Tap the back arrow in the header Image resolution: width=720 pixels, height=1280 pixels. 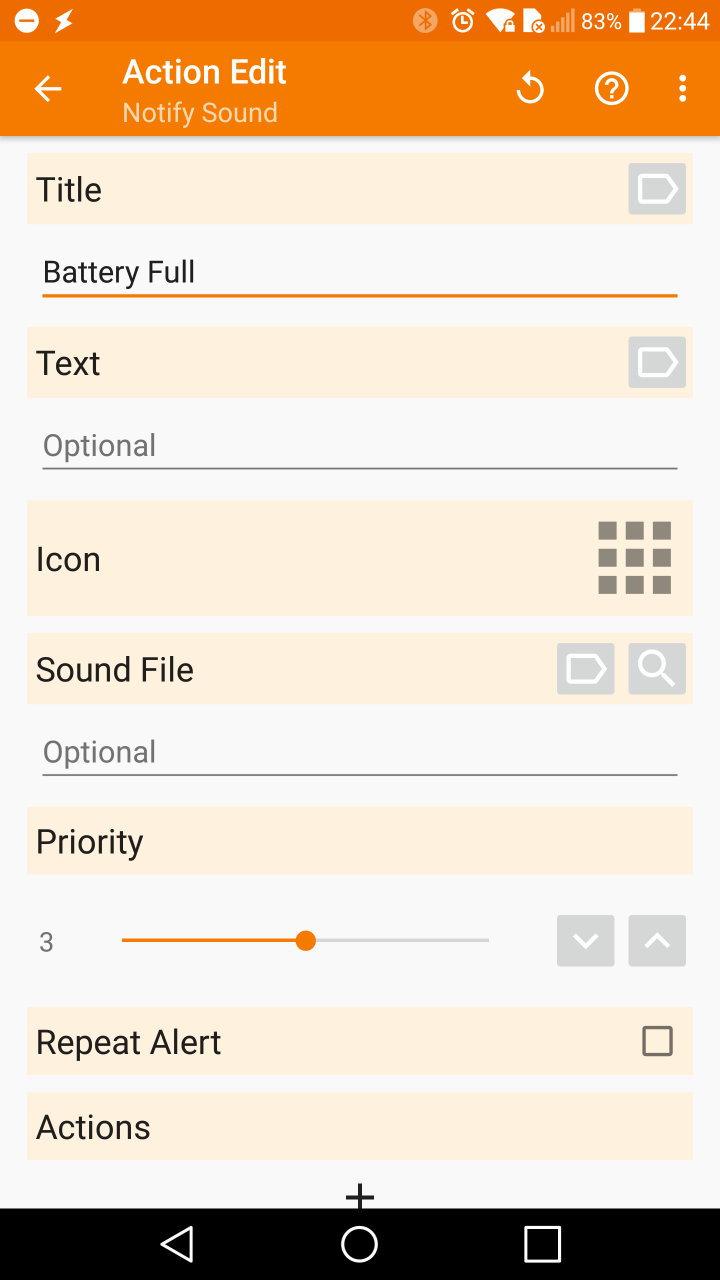tap(48, 89)
